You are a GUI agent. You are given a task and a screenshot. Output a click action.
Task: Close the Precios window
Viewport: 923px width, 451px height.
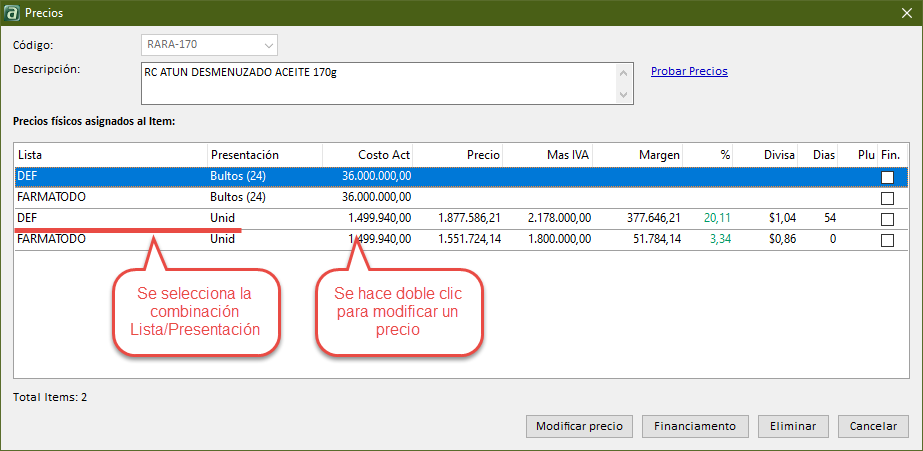(905, 11)
